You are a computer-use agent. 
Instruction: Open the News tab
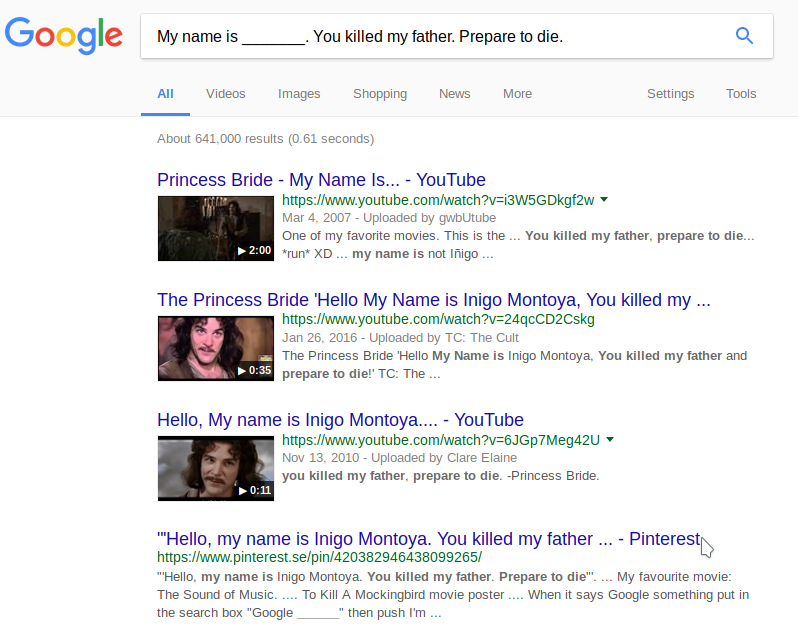(x=454, y=94)
